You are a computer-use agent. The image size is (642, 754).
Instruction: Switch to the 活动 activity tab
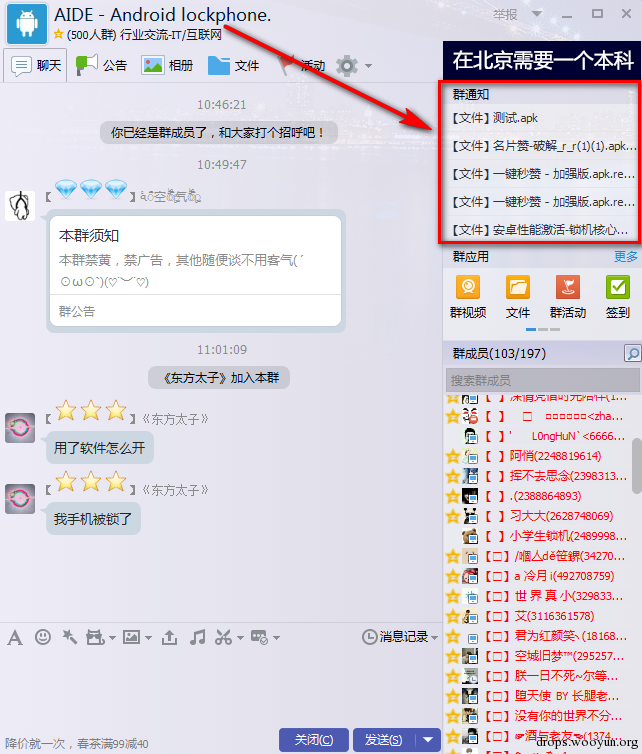302,65
